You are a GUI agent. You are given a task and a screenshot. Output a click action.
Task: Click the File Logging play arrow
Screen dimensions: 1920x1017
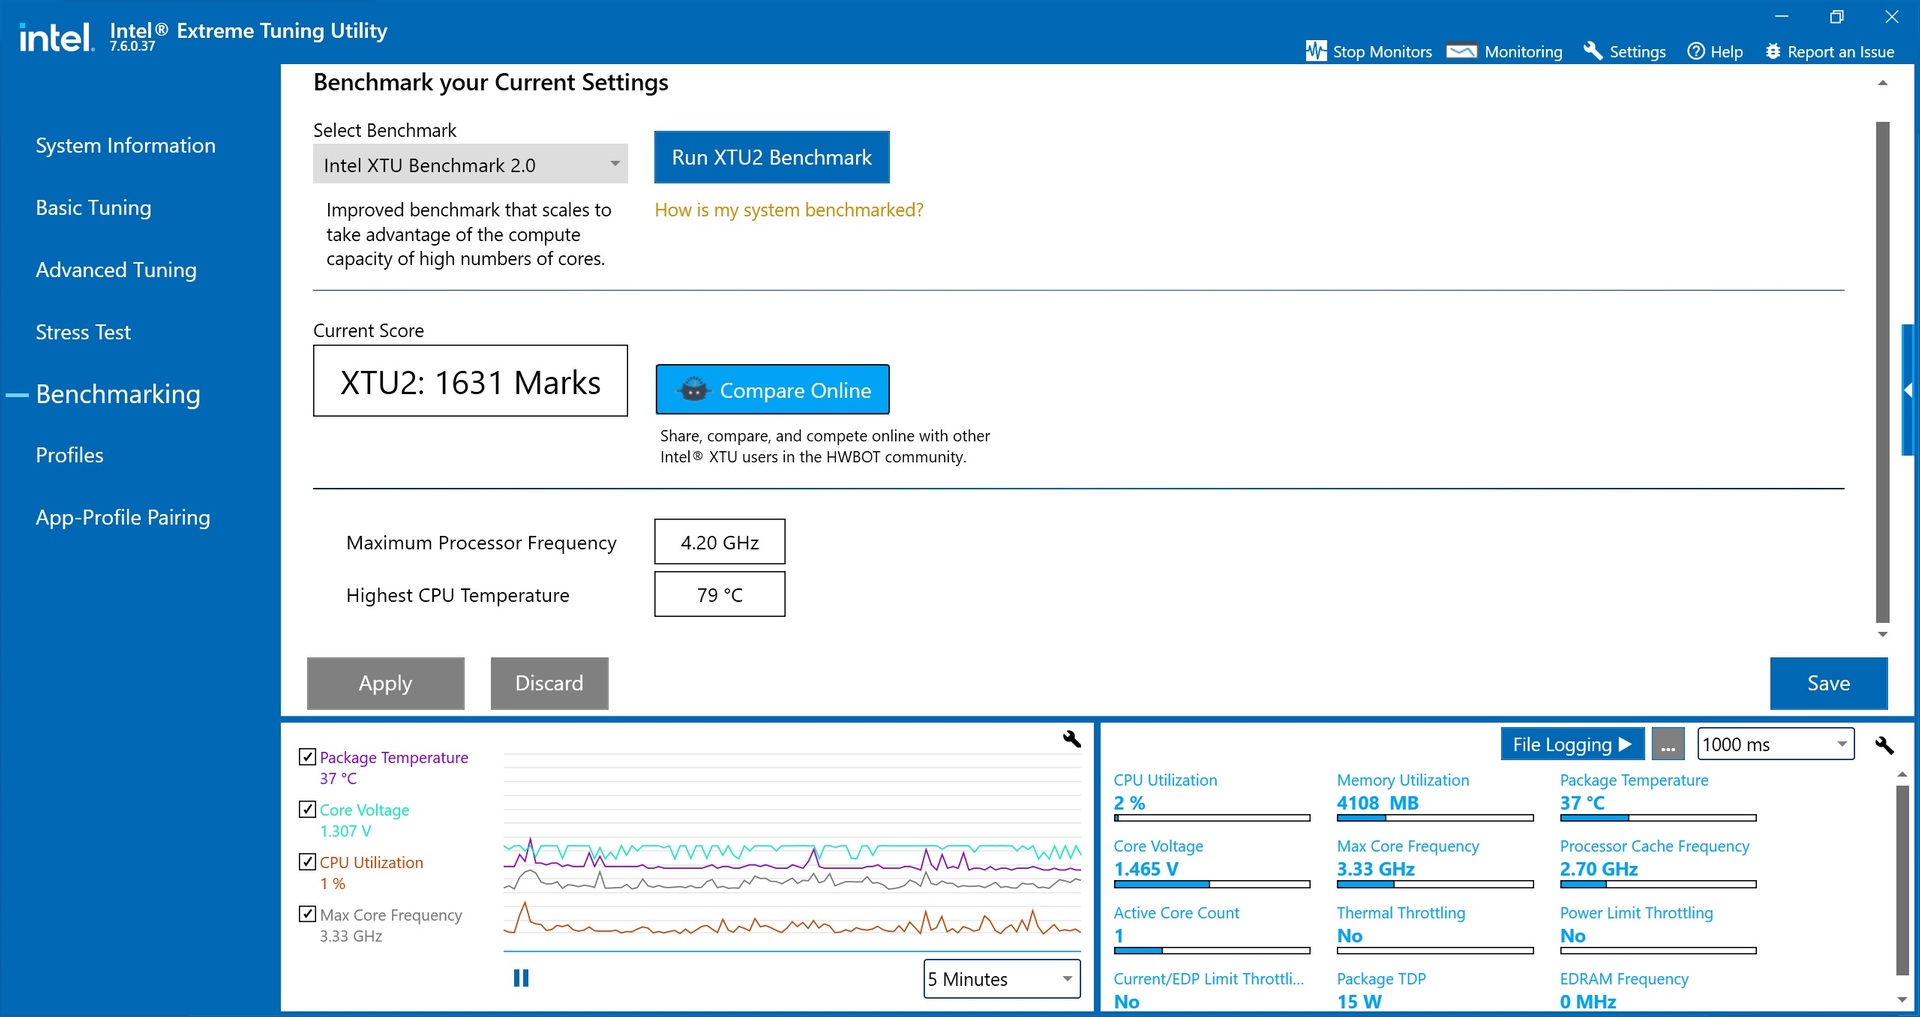(x=1625, y=744)
